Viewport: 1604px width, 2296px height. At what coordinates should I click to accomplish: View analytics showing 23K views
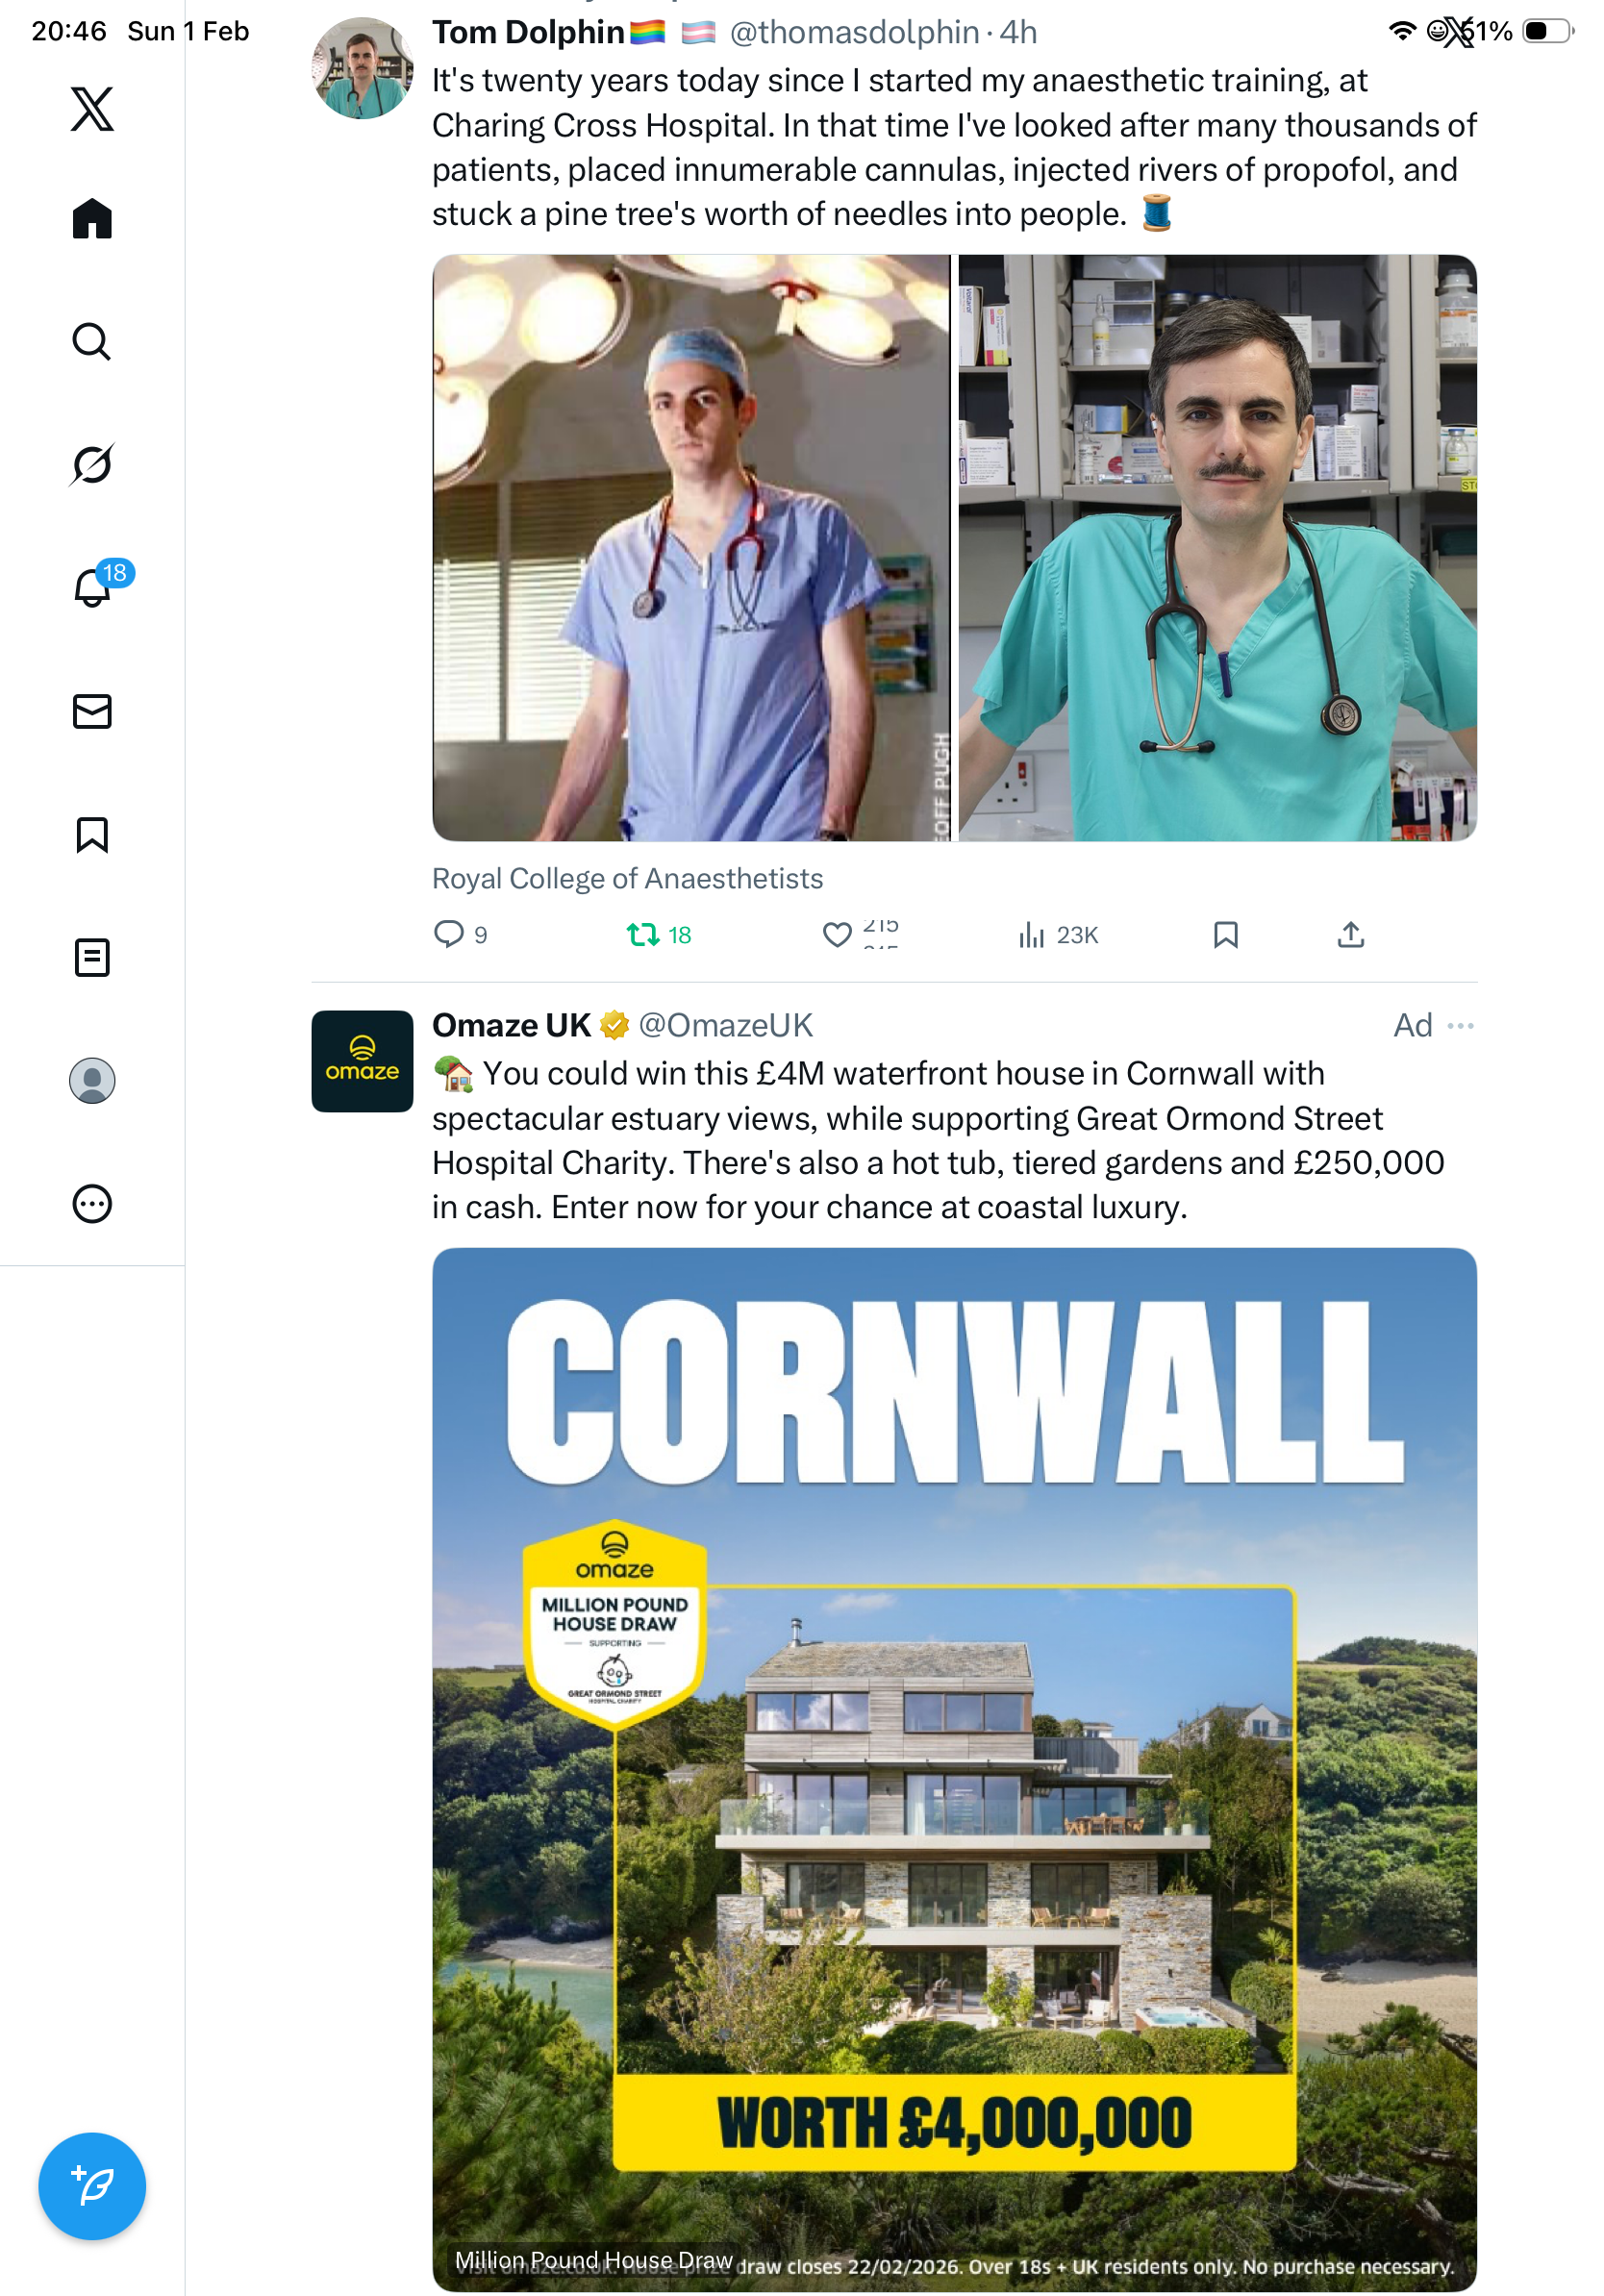pyautogui.click(x=1058, y=935)
